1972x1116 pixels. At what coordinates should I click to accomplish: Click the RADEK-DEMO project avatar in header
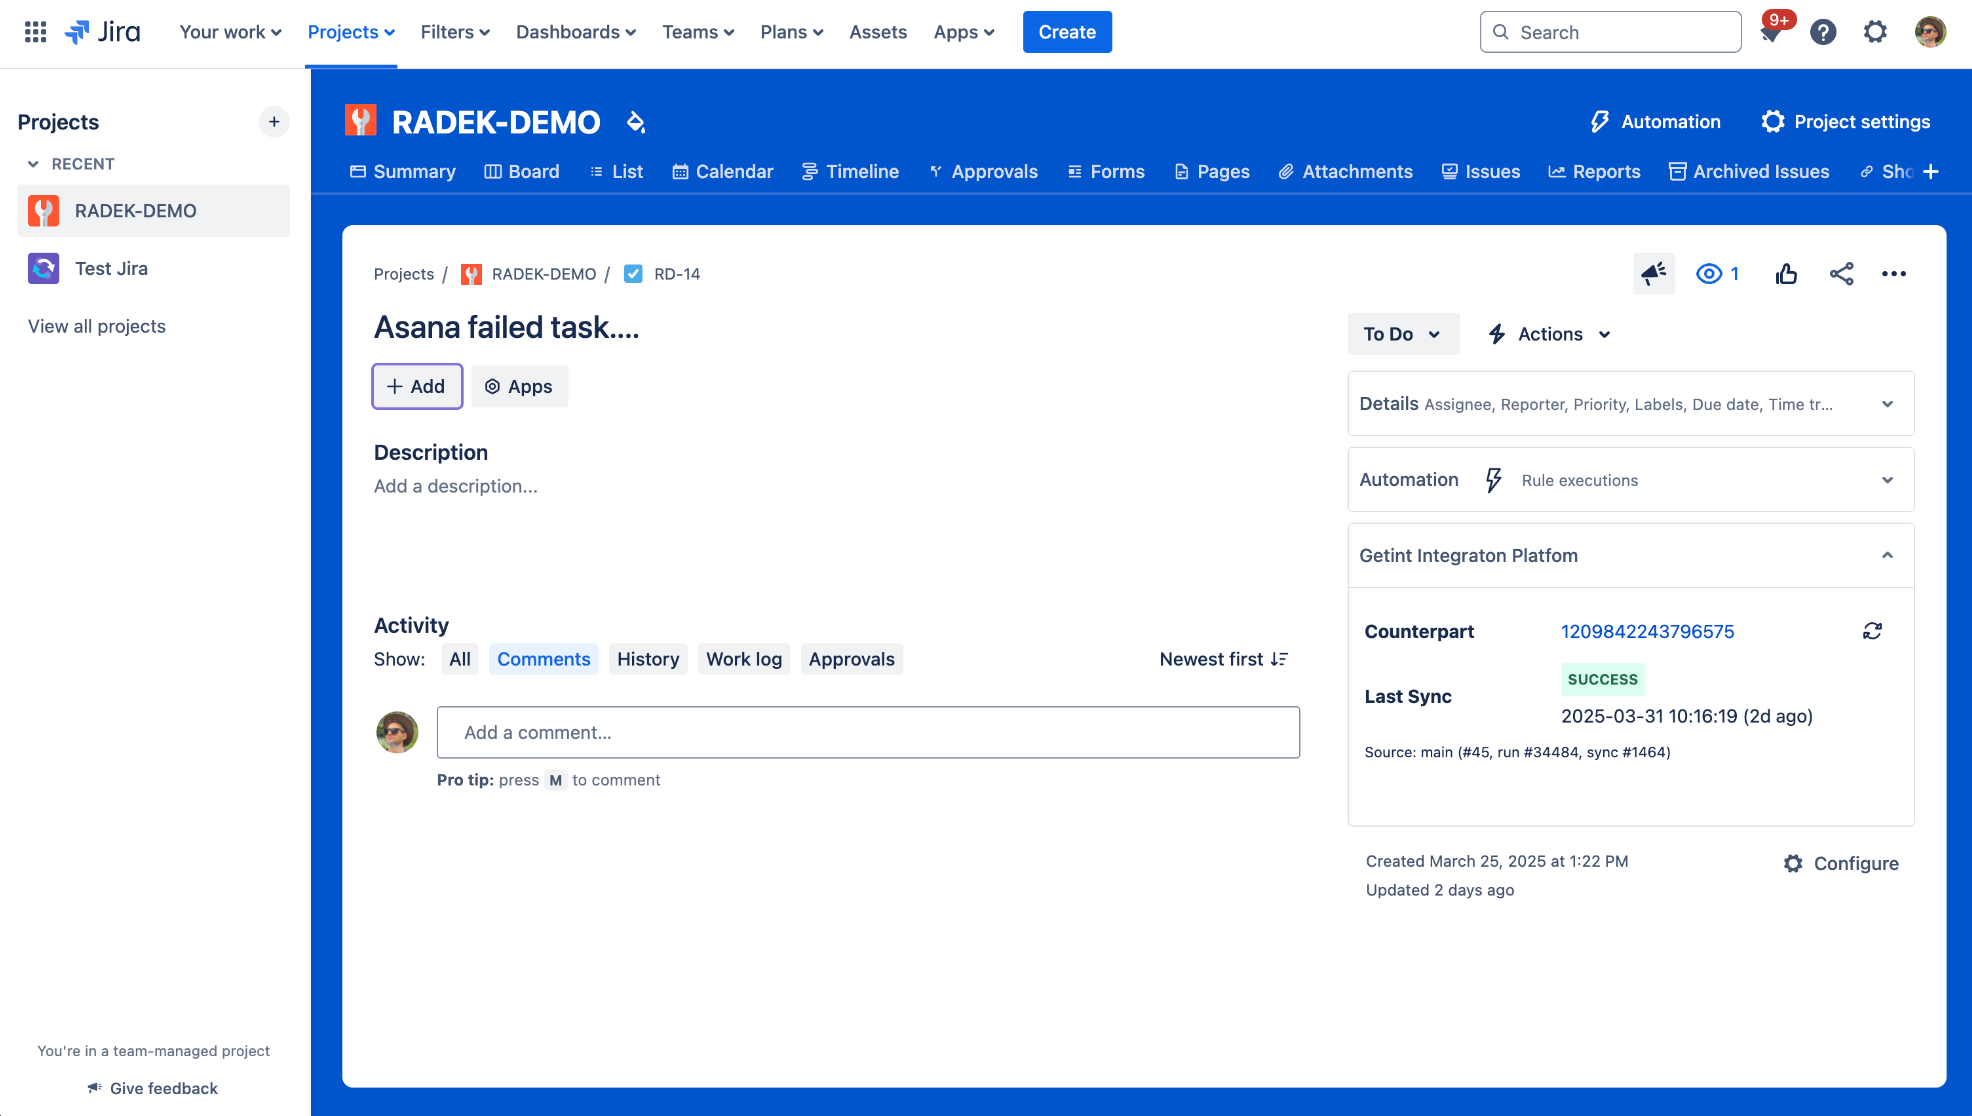[361, 121]
